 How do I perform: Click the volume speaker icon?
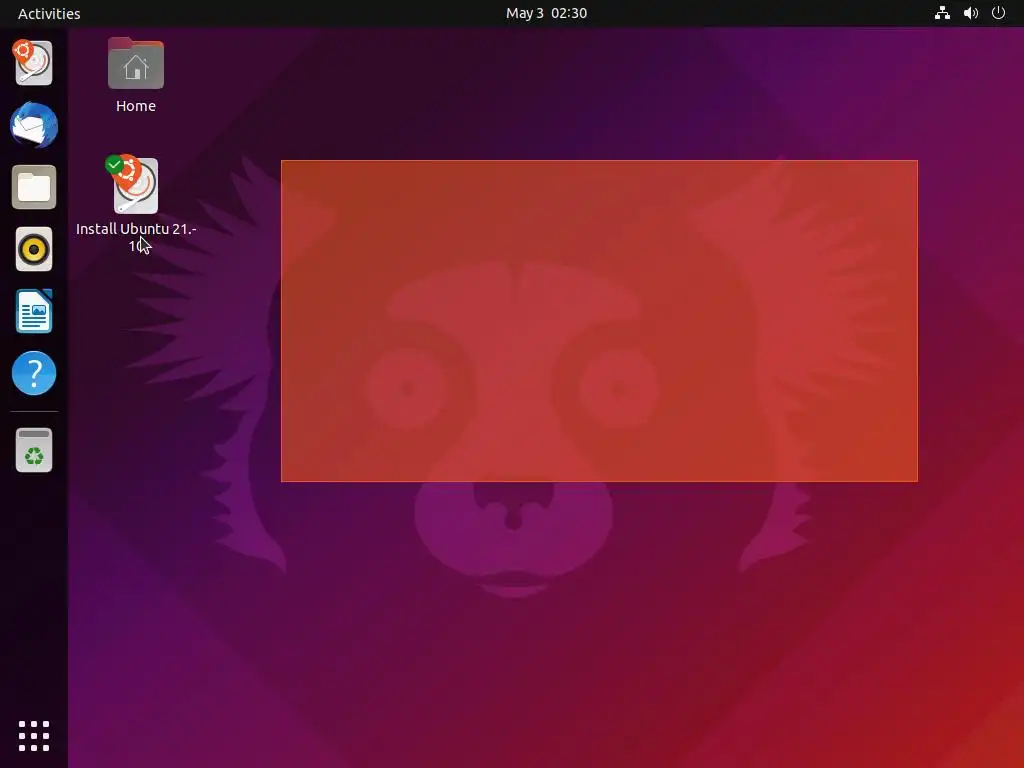[970, 13]
